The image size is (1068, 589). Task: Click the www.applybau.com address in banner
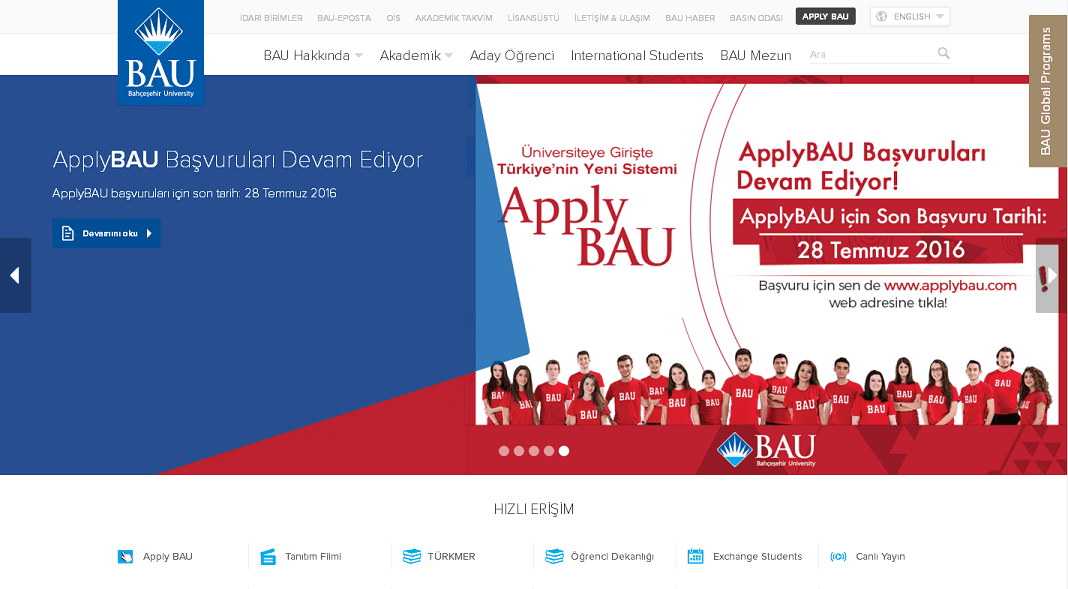pos(950,286)
